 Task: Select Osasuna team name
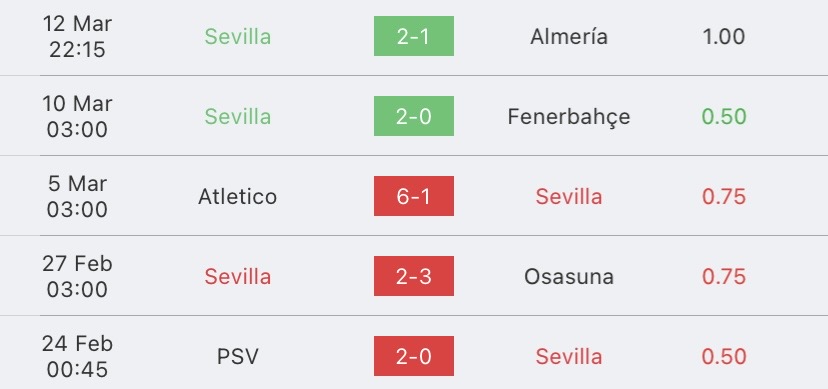click(569, 277)
